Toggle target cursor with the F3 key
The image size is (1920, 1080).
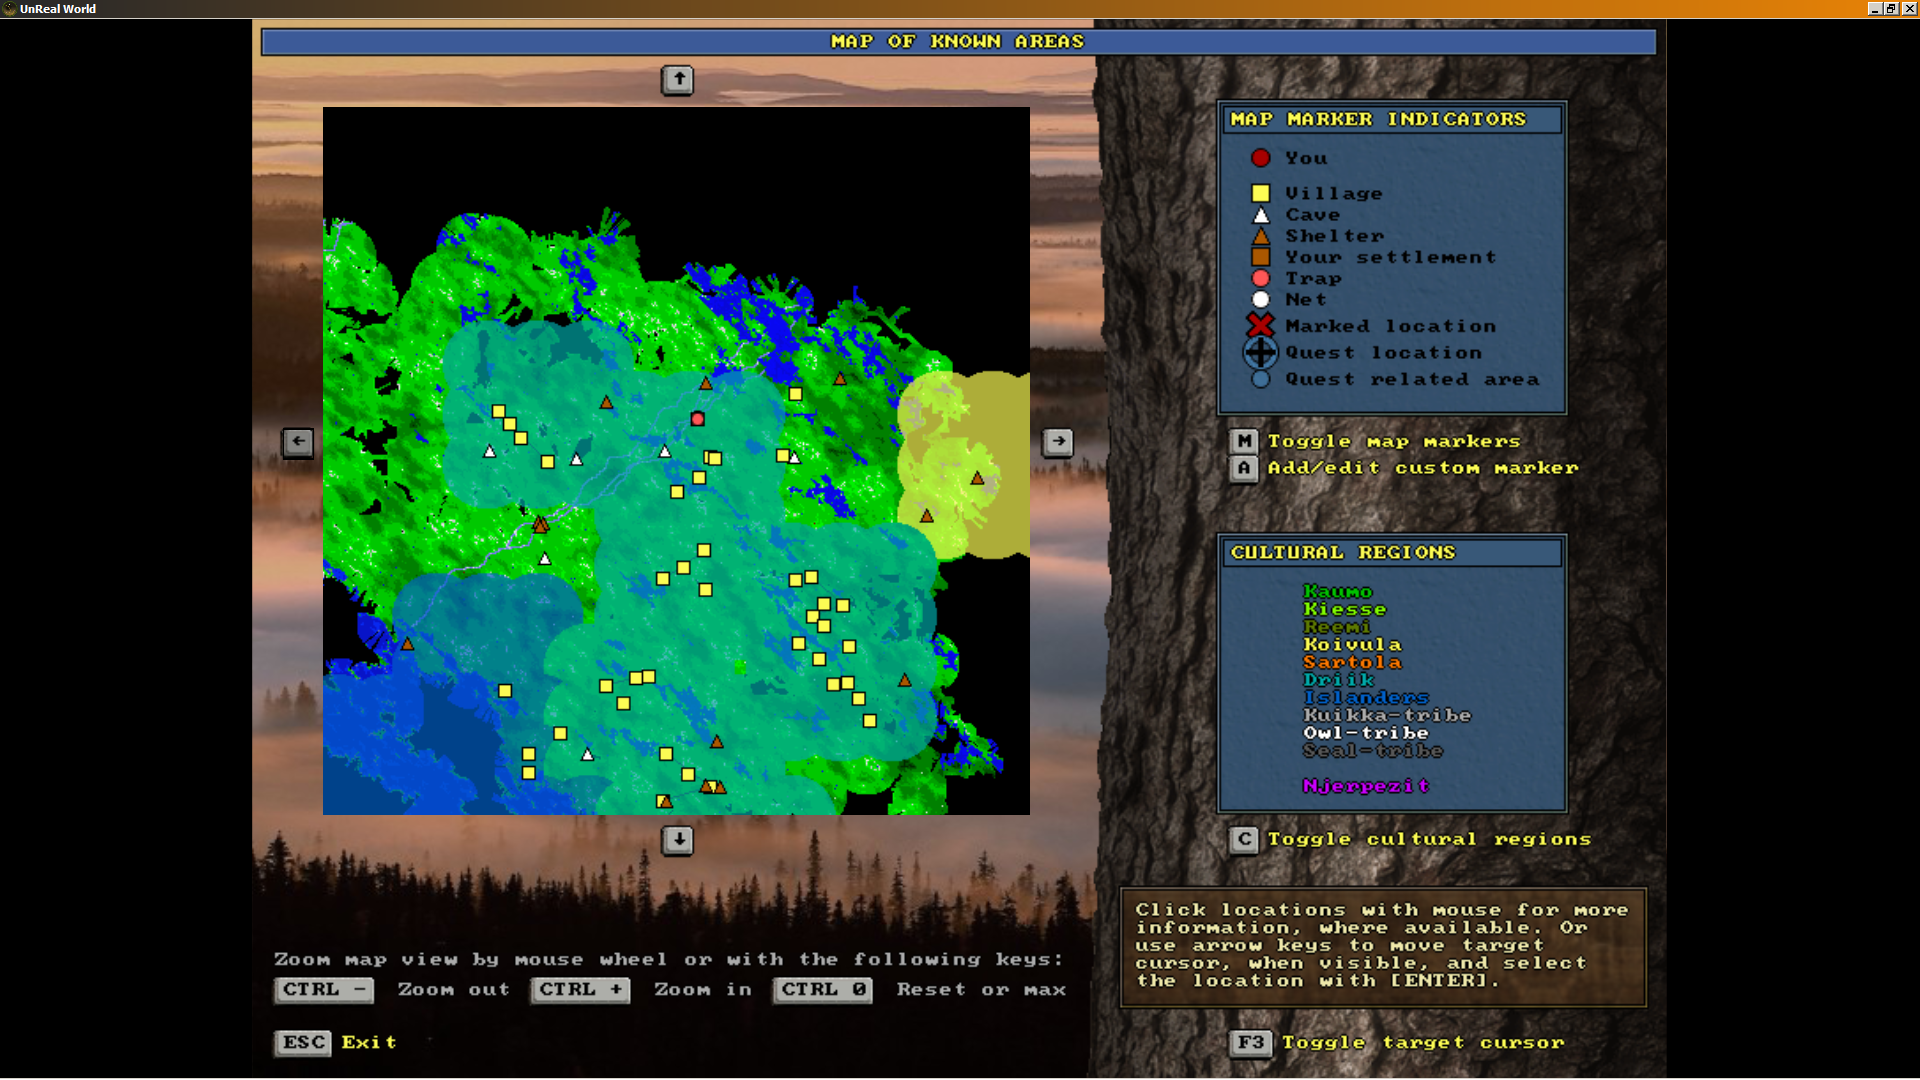(1250, 1043)
